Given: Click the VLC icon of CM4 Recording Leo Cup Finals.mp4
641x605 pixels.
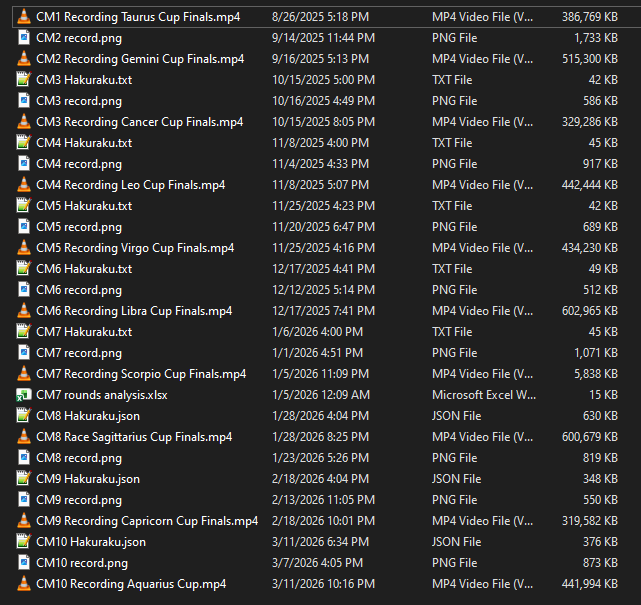Looking at the screenshot, I should point(24,185).
